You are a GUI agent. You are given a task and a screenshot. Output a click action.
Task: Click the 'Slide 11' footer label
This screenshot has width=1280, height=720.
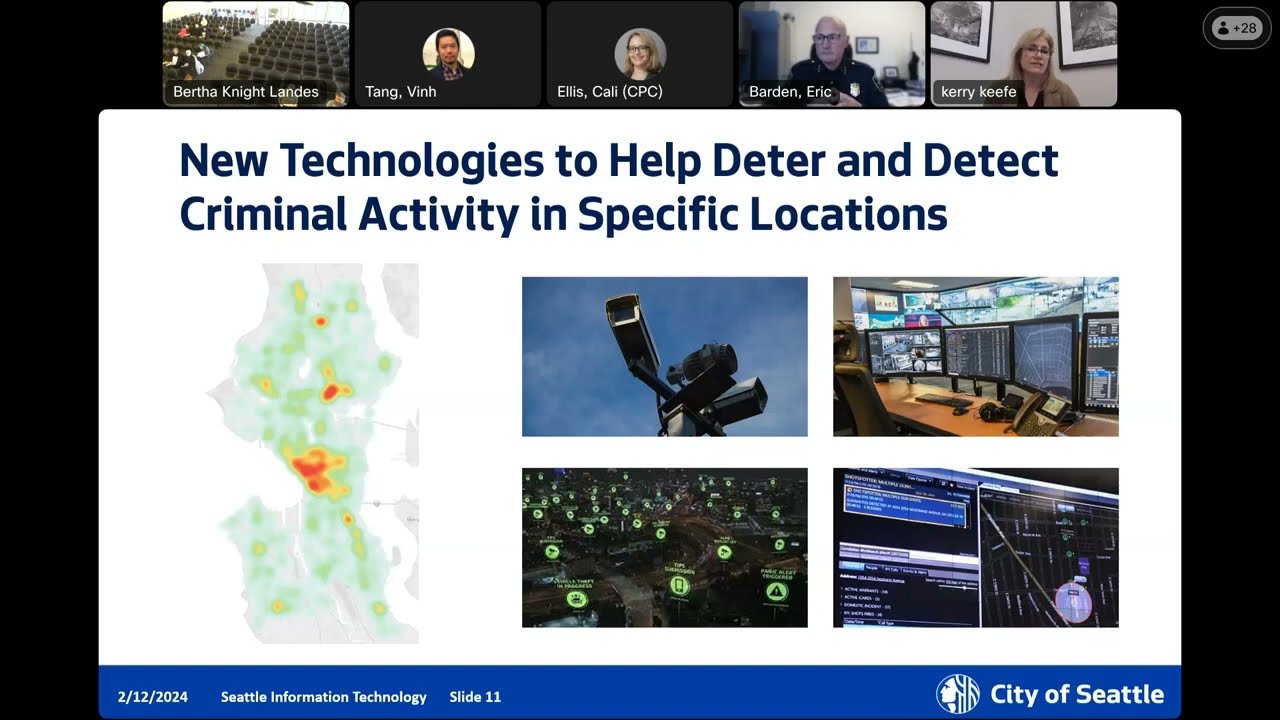click(475, 697)
